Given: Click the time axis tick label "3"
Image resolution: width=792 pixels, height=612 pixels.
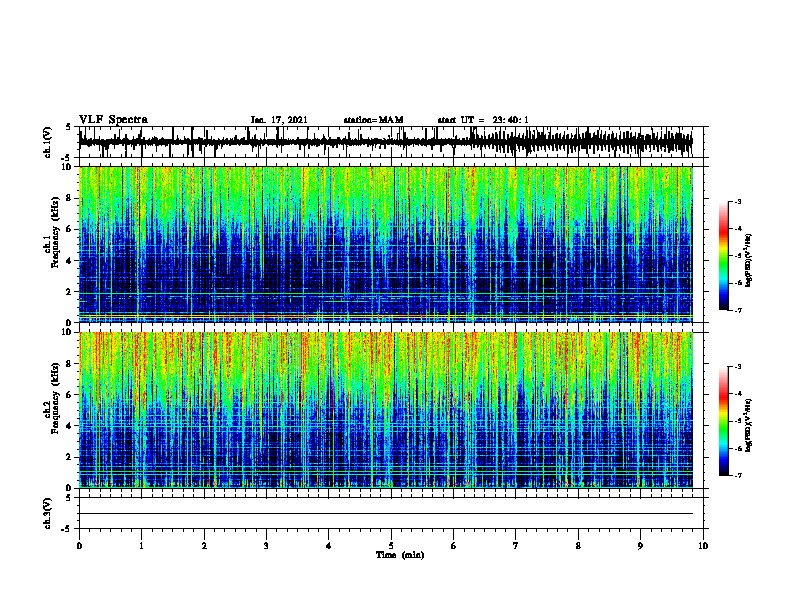Looking at the screenshot, I should [266, 546].
